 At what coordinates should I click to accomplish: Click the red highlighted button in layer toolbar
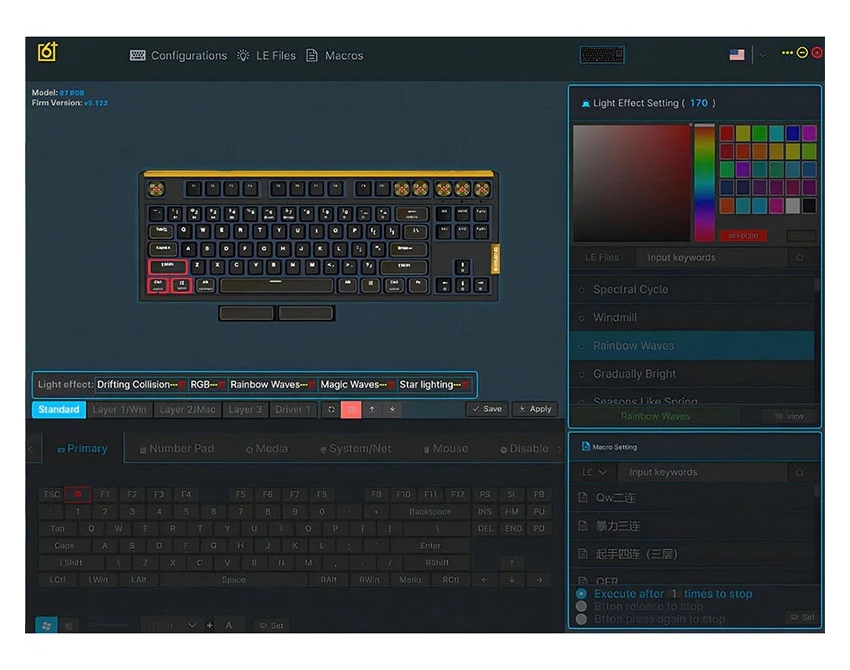coord(351,409)
